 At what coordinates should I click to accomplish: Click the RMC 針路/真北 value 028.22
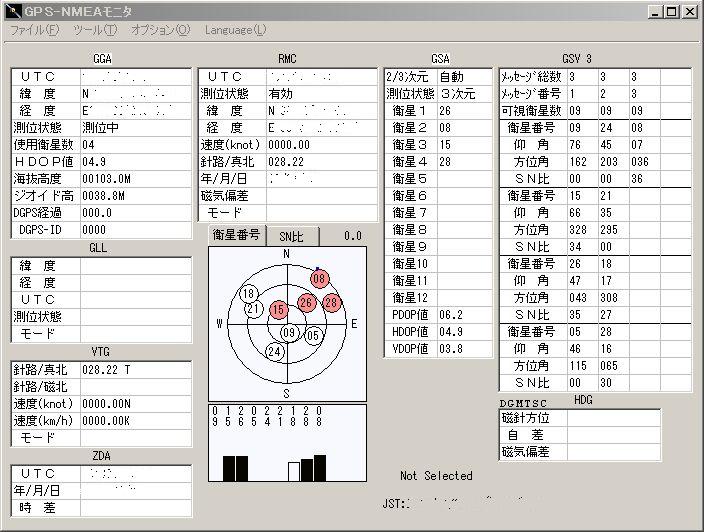(286, 162)
